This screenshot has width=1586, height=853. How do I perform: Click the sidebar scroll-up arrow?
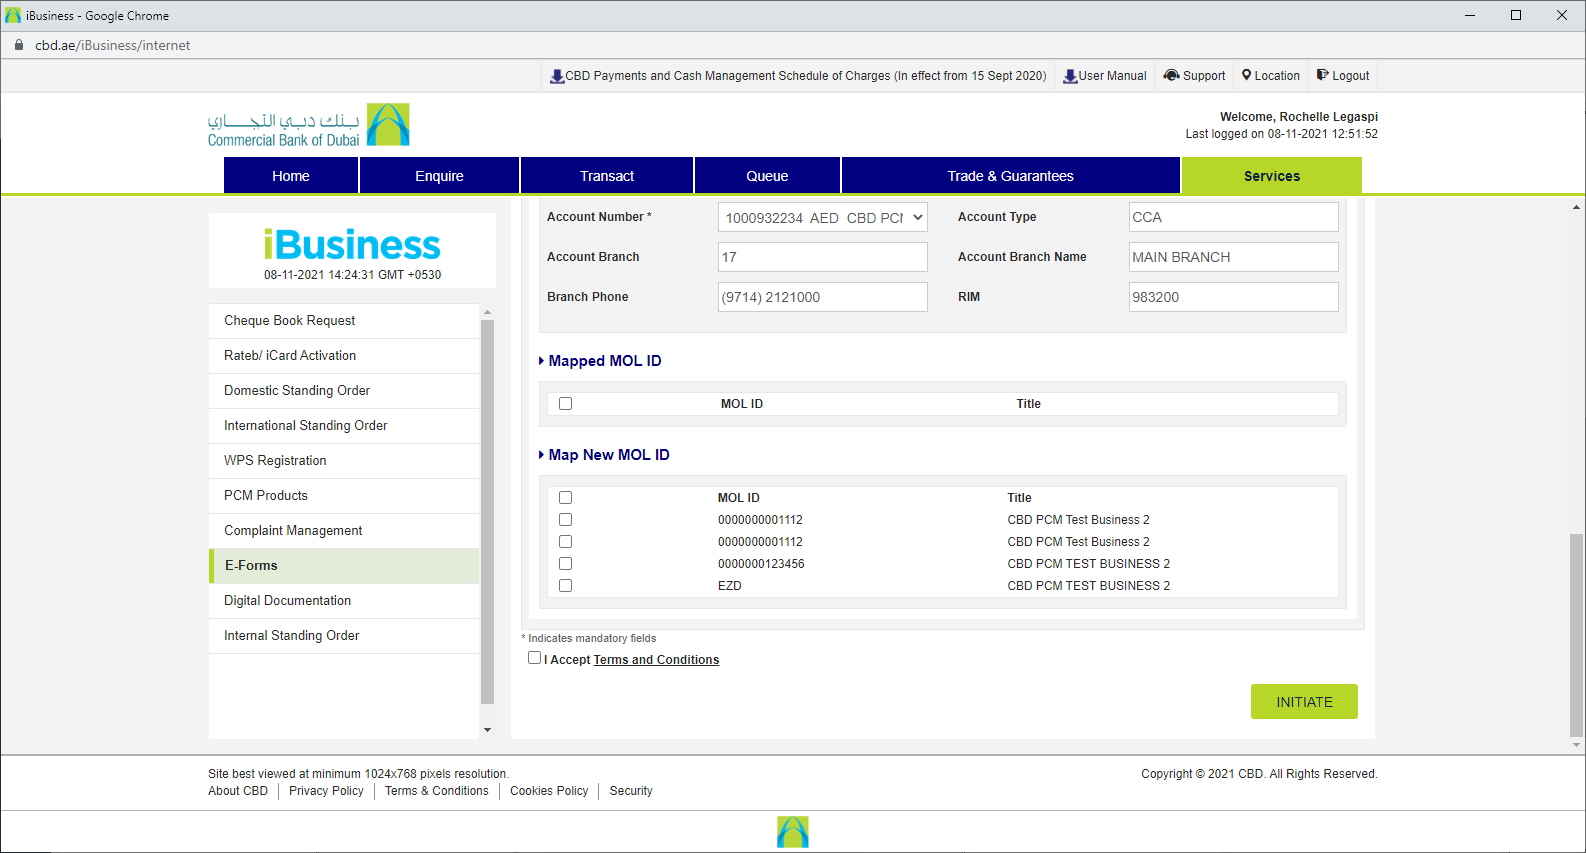pyautogui.click(x=487, y=312)
